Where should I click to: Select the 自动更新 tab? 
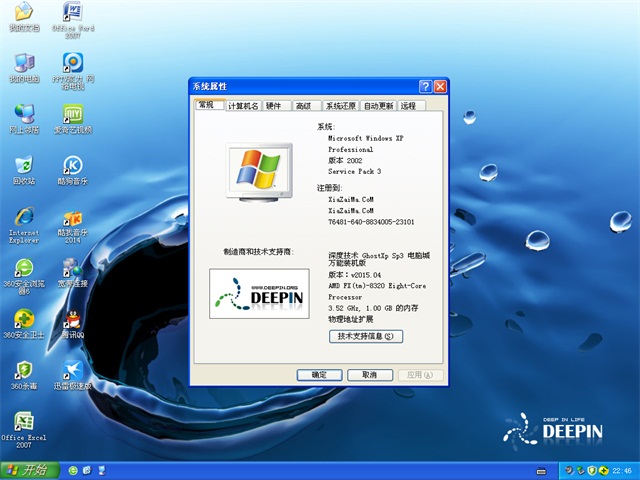tap(378, 105)
